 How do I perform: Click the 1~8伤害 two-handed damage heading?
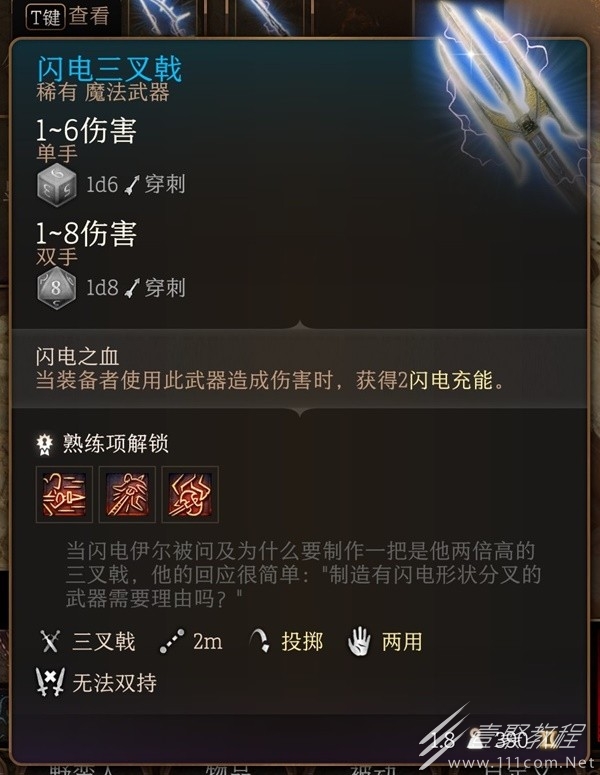point(86,233)
